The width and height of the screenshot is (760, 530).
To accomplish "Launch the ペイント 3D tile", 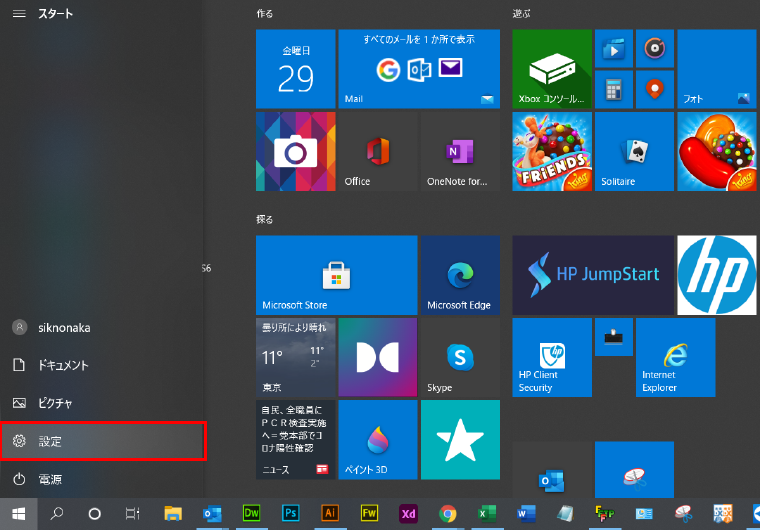I will 378,440.
